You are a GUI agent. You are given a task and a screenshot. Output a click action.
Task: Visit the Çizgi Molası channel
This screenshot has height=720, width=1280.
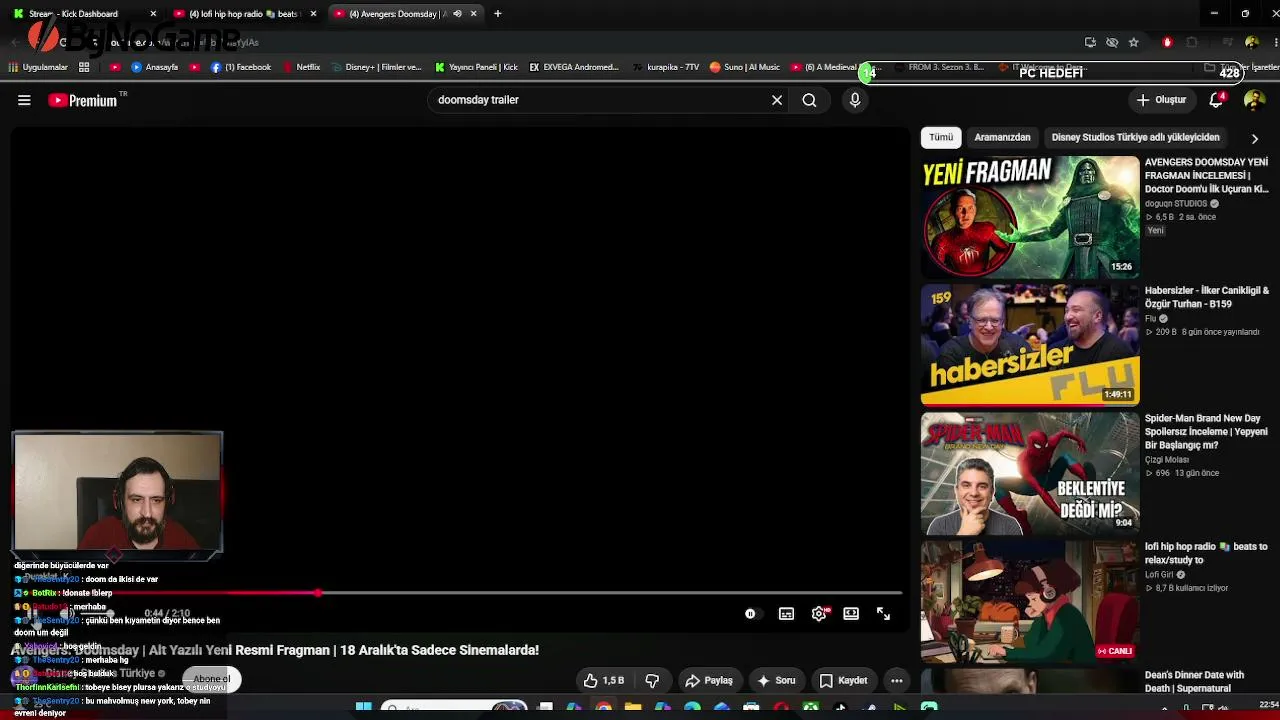pos(1166,460)
